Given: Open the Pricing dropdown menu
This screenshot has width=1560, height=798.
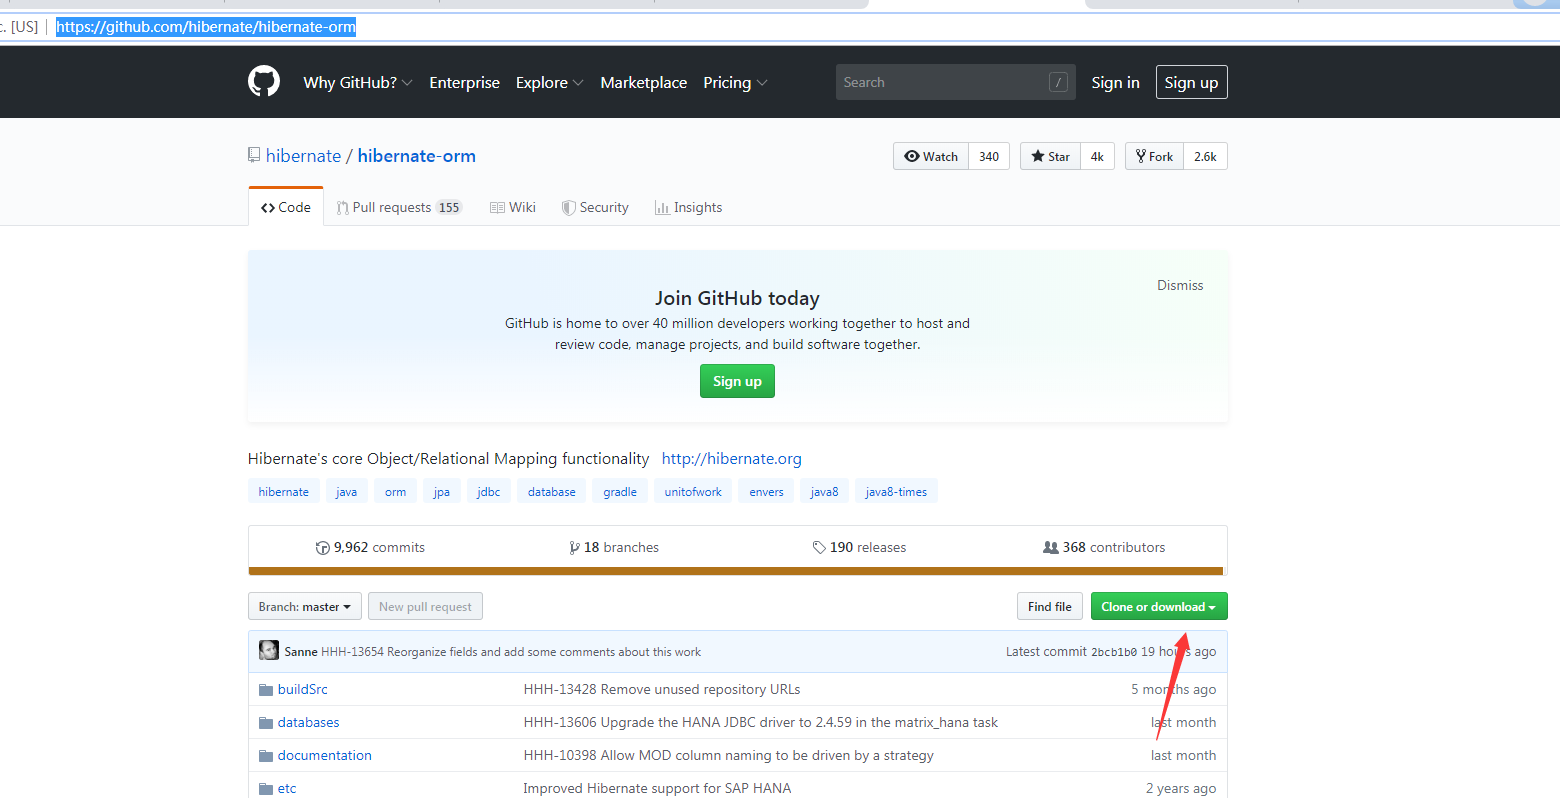Looking at the screenshot, I should click(735, 82).
